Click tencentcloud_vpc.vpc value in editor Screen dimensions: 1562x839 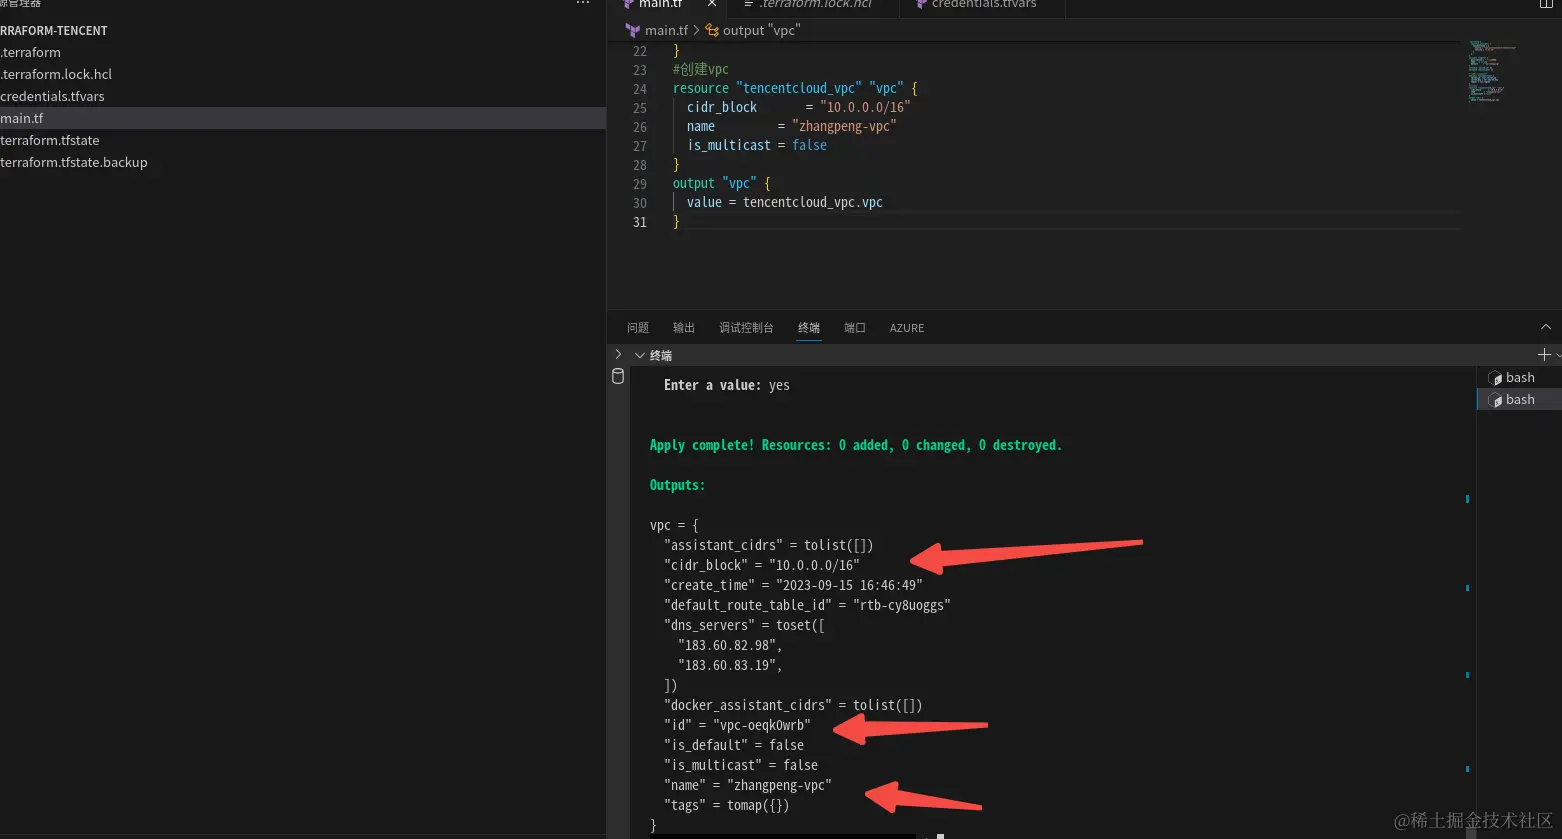(813, 202)
